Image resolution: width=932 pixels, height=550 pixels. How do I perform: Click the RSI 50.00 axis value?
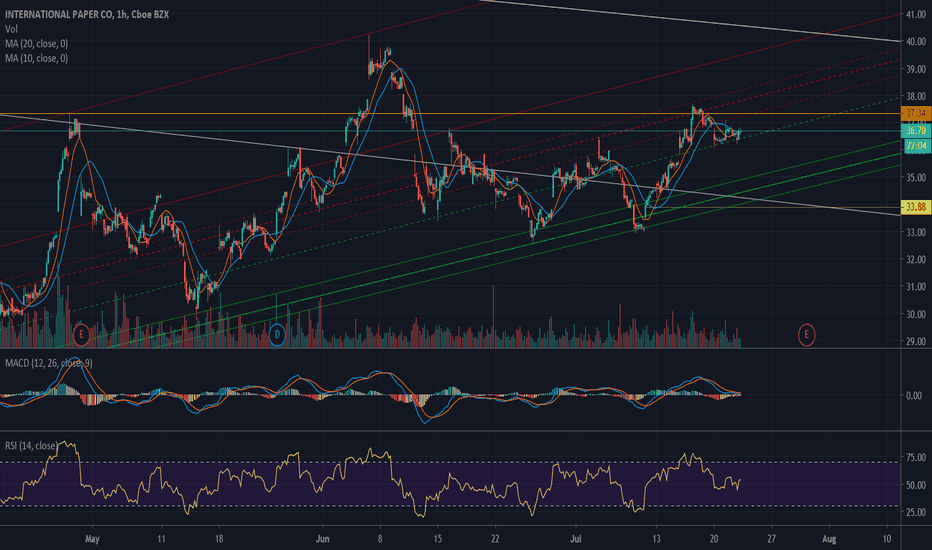coord(916,485)
